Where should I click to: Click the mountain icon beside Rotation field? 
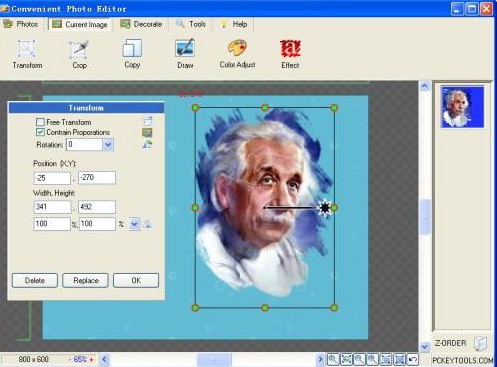[147, 144]
